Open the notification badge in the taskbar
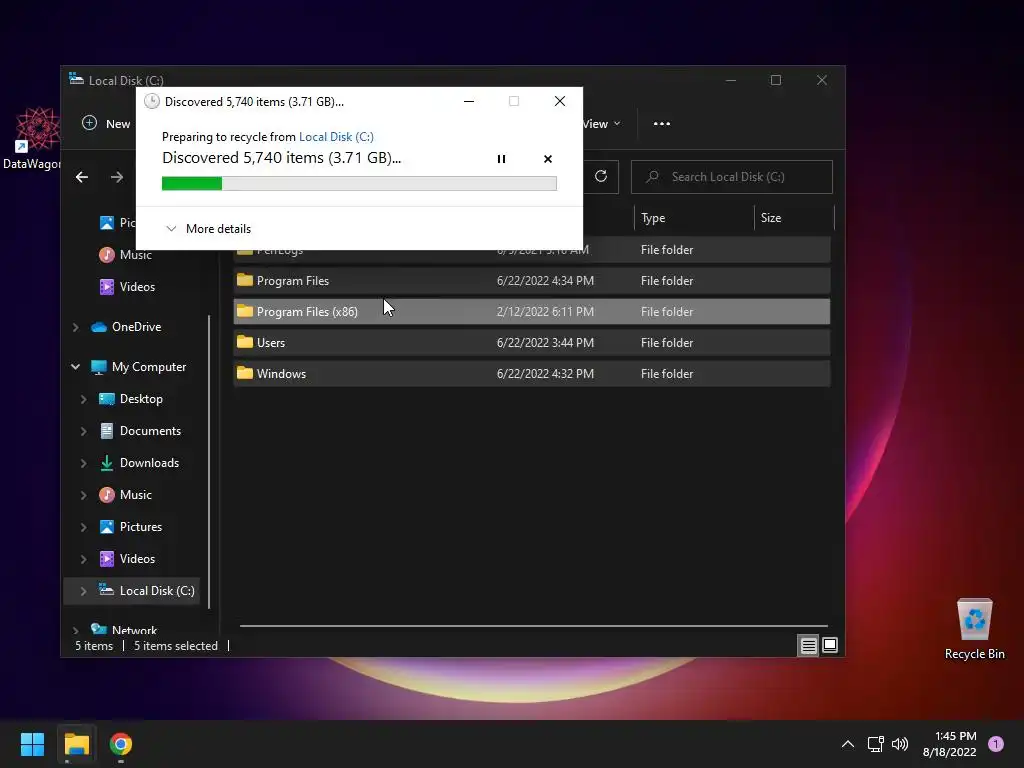This screenshot has width=1024, height=768. tap(996, 744)
